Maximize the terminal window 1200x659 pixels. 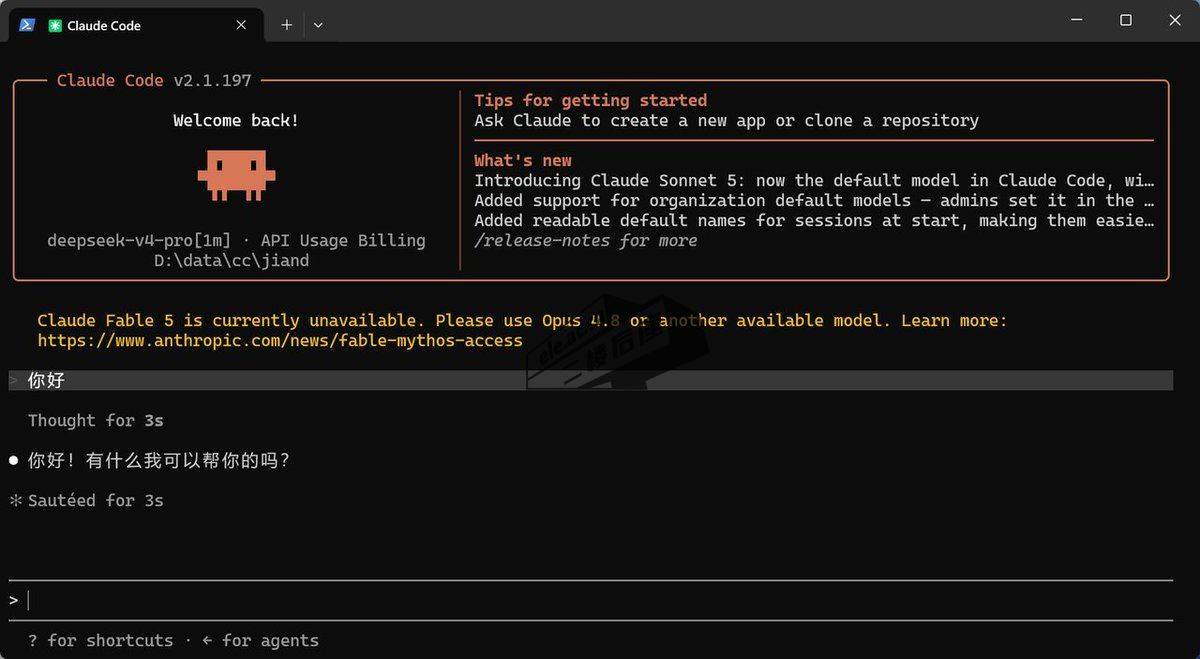click(1126, 21)
